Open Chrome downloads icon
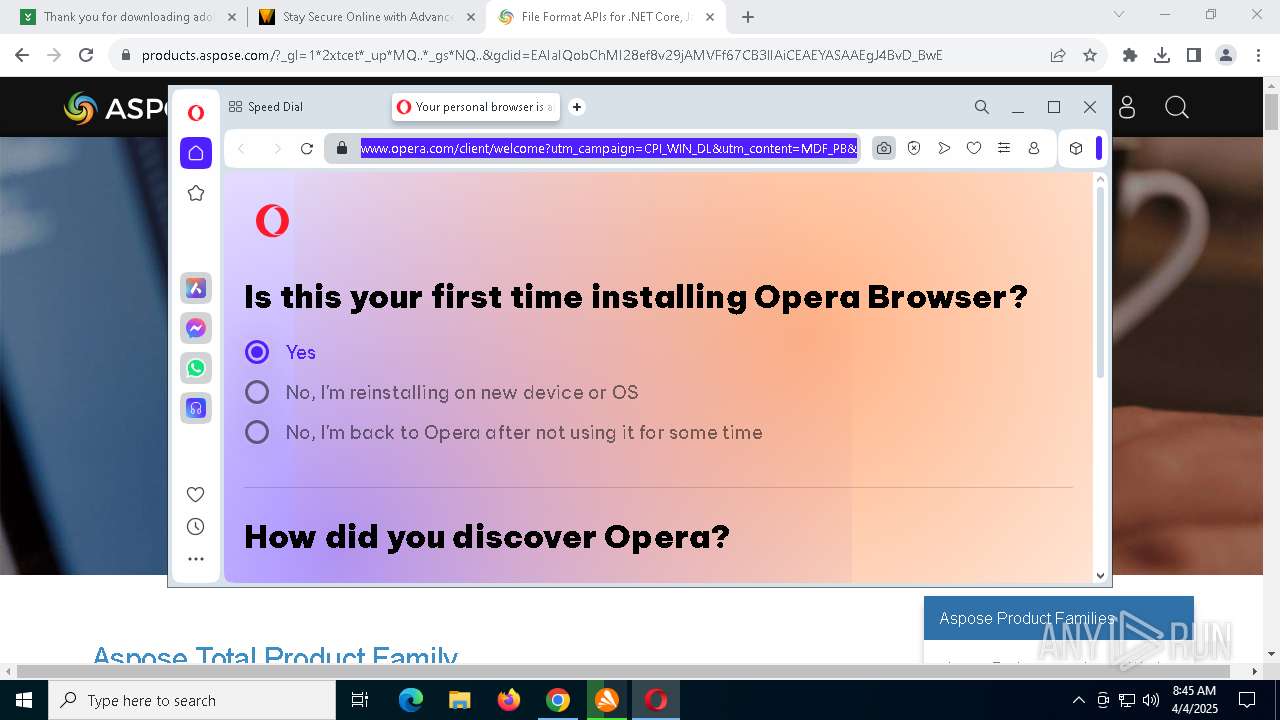 pos(1162,55)
